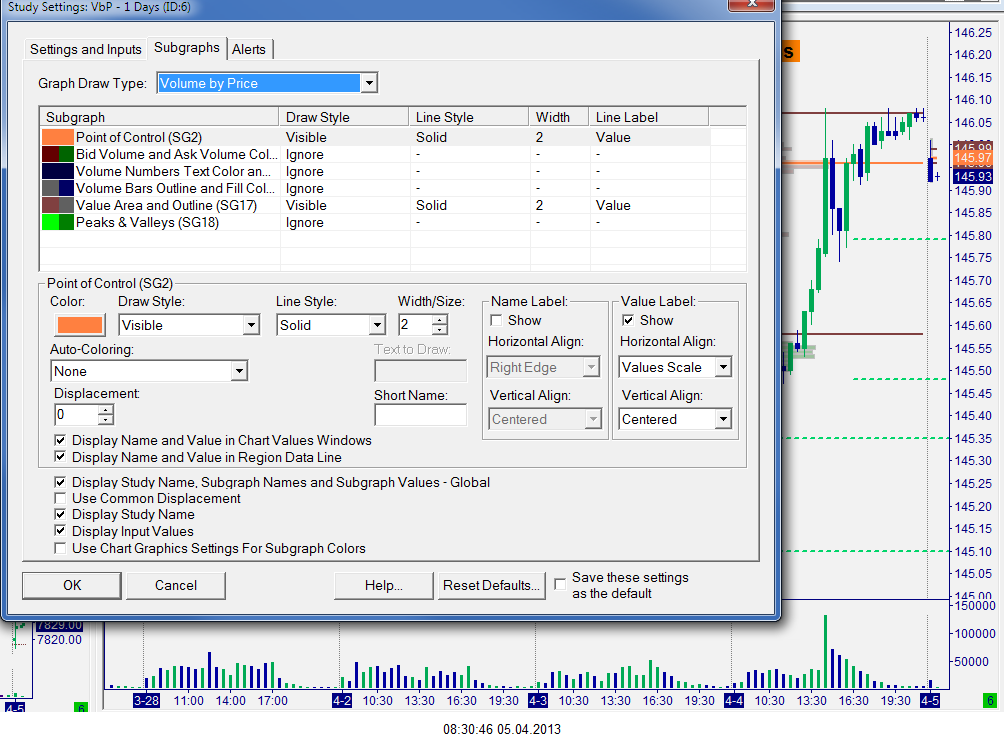
Task: Click Reset Defaults button
Action: click(x=492, y=585)
